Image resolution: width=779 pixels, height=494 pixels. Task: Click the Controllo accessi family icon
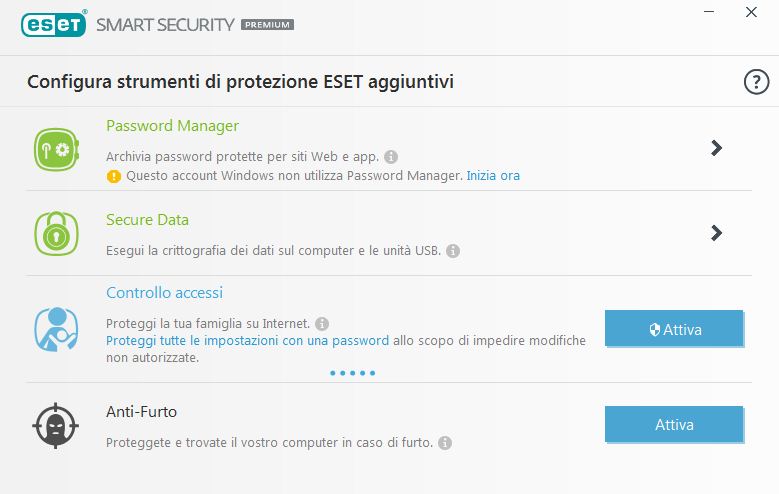56,325
